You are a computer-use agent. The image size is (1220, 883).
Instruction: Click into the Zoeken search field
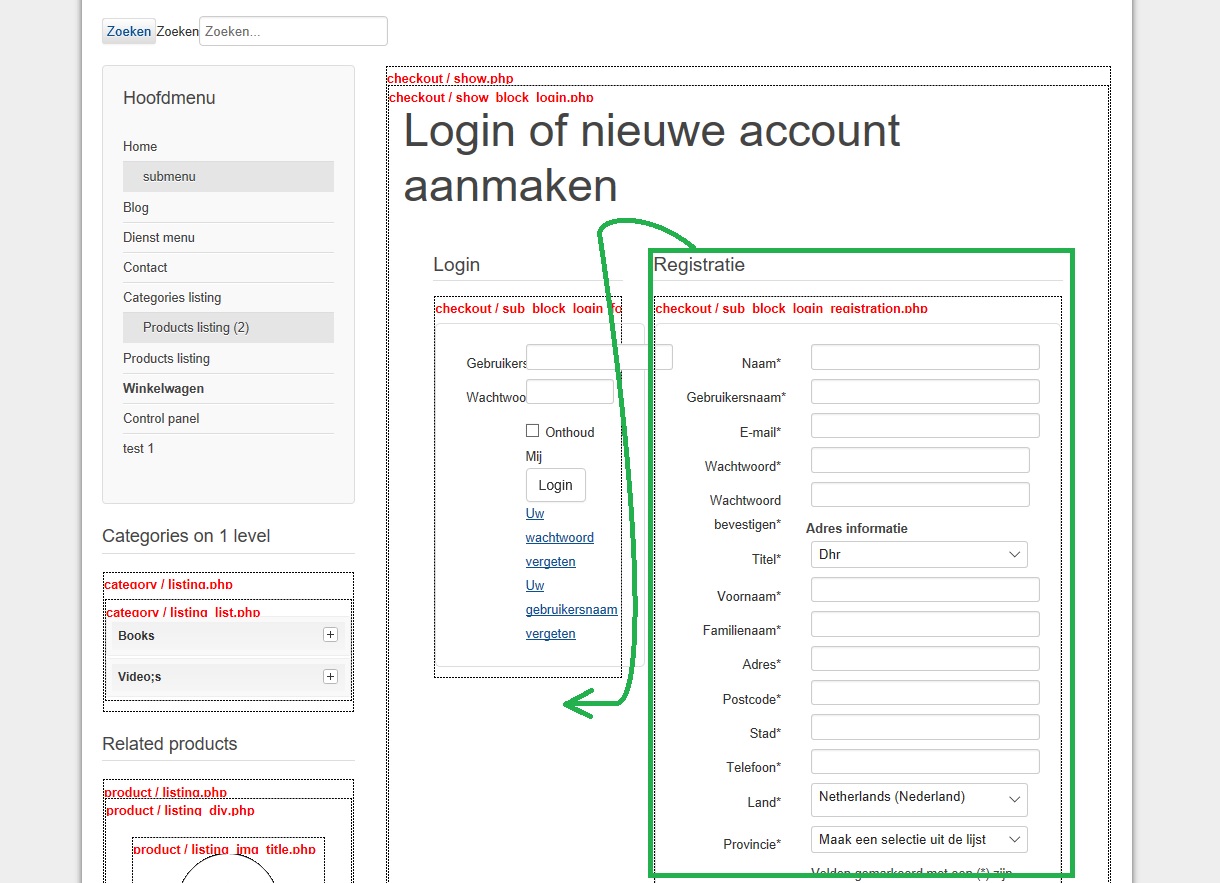[x=293, y=31]
